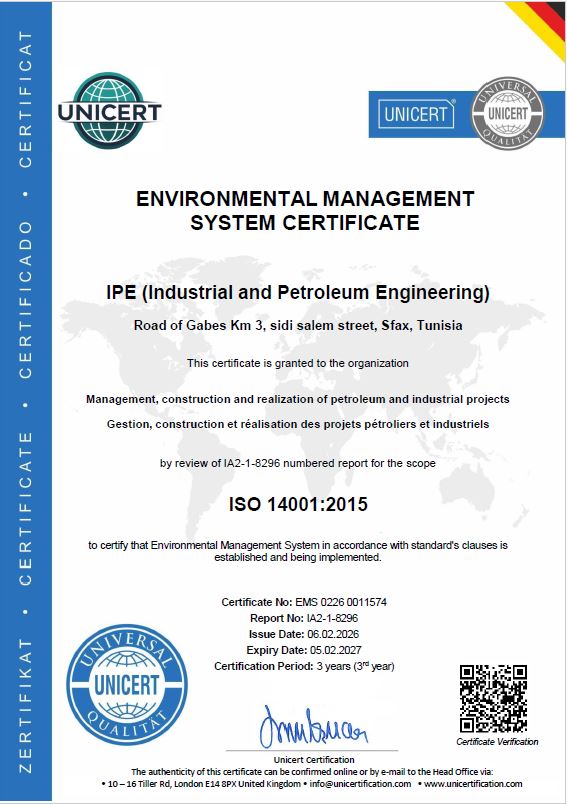Viewport: 567px width, 804px height.
Task: Click the blue UNICERT Universal Qualität stamp
Action: point(126,684)
